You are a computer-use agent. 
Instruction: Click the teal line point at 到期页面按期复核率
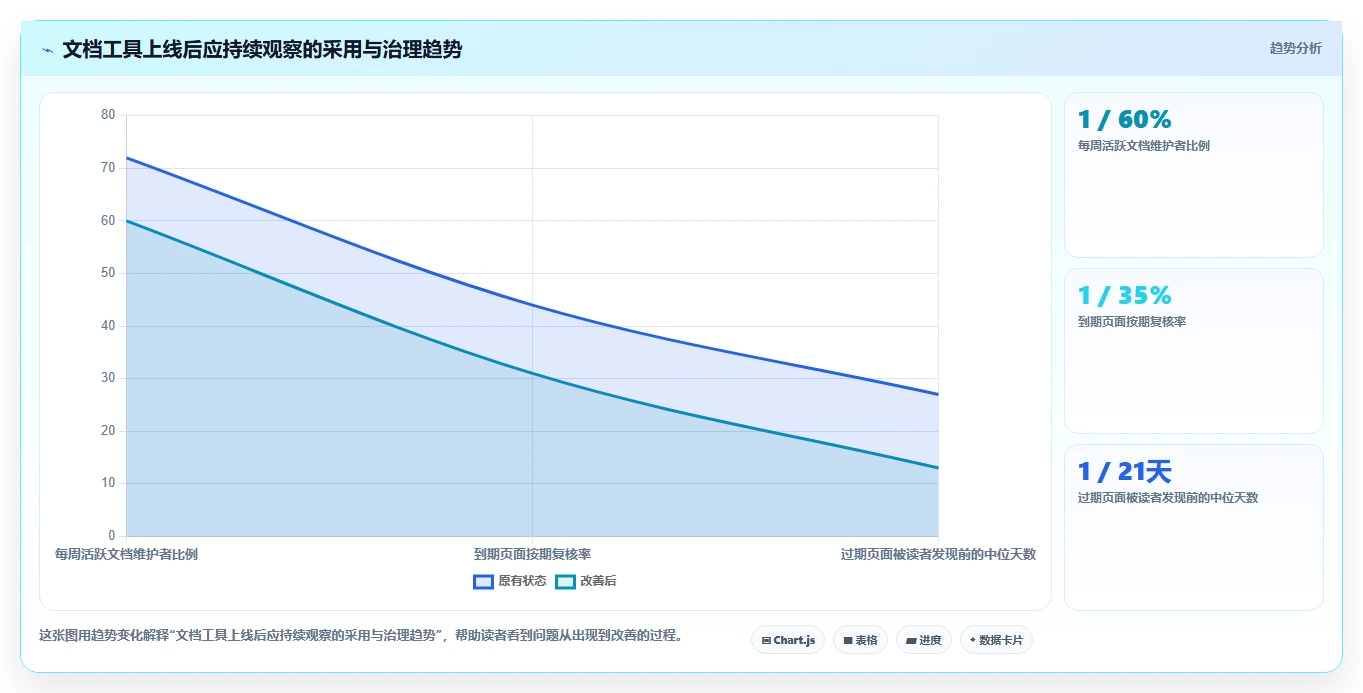pos(532,373)
